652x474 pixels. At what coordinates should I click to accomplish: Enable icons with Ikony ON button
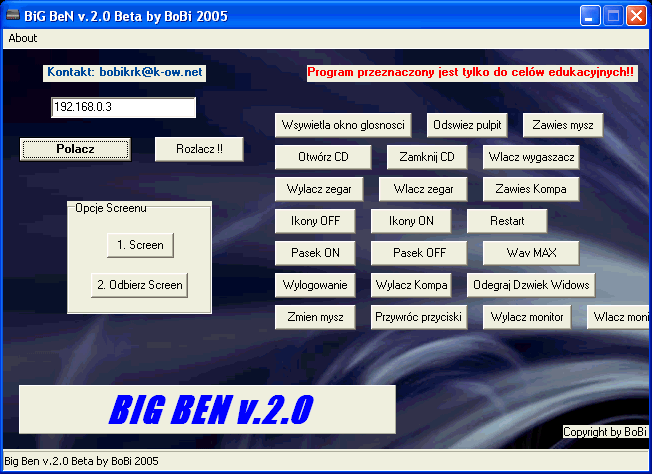pos(411,221)
